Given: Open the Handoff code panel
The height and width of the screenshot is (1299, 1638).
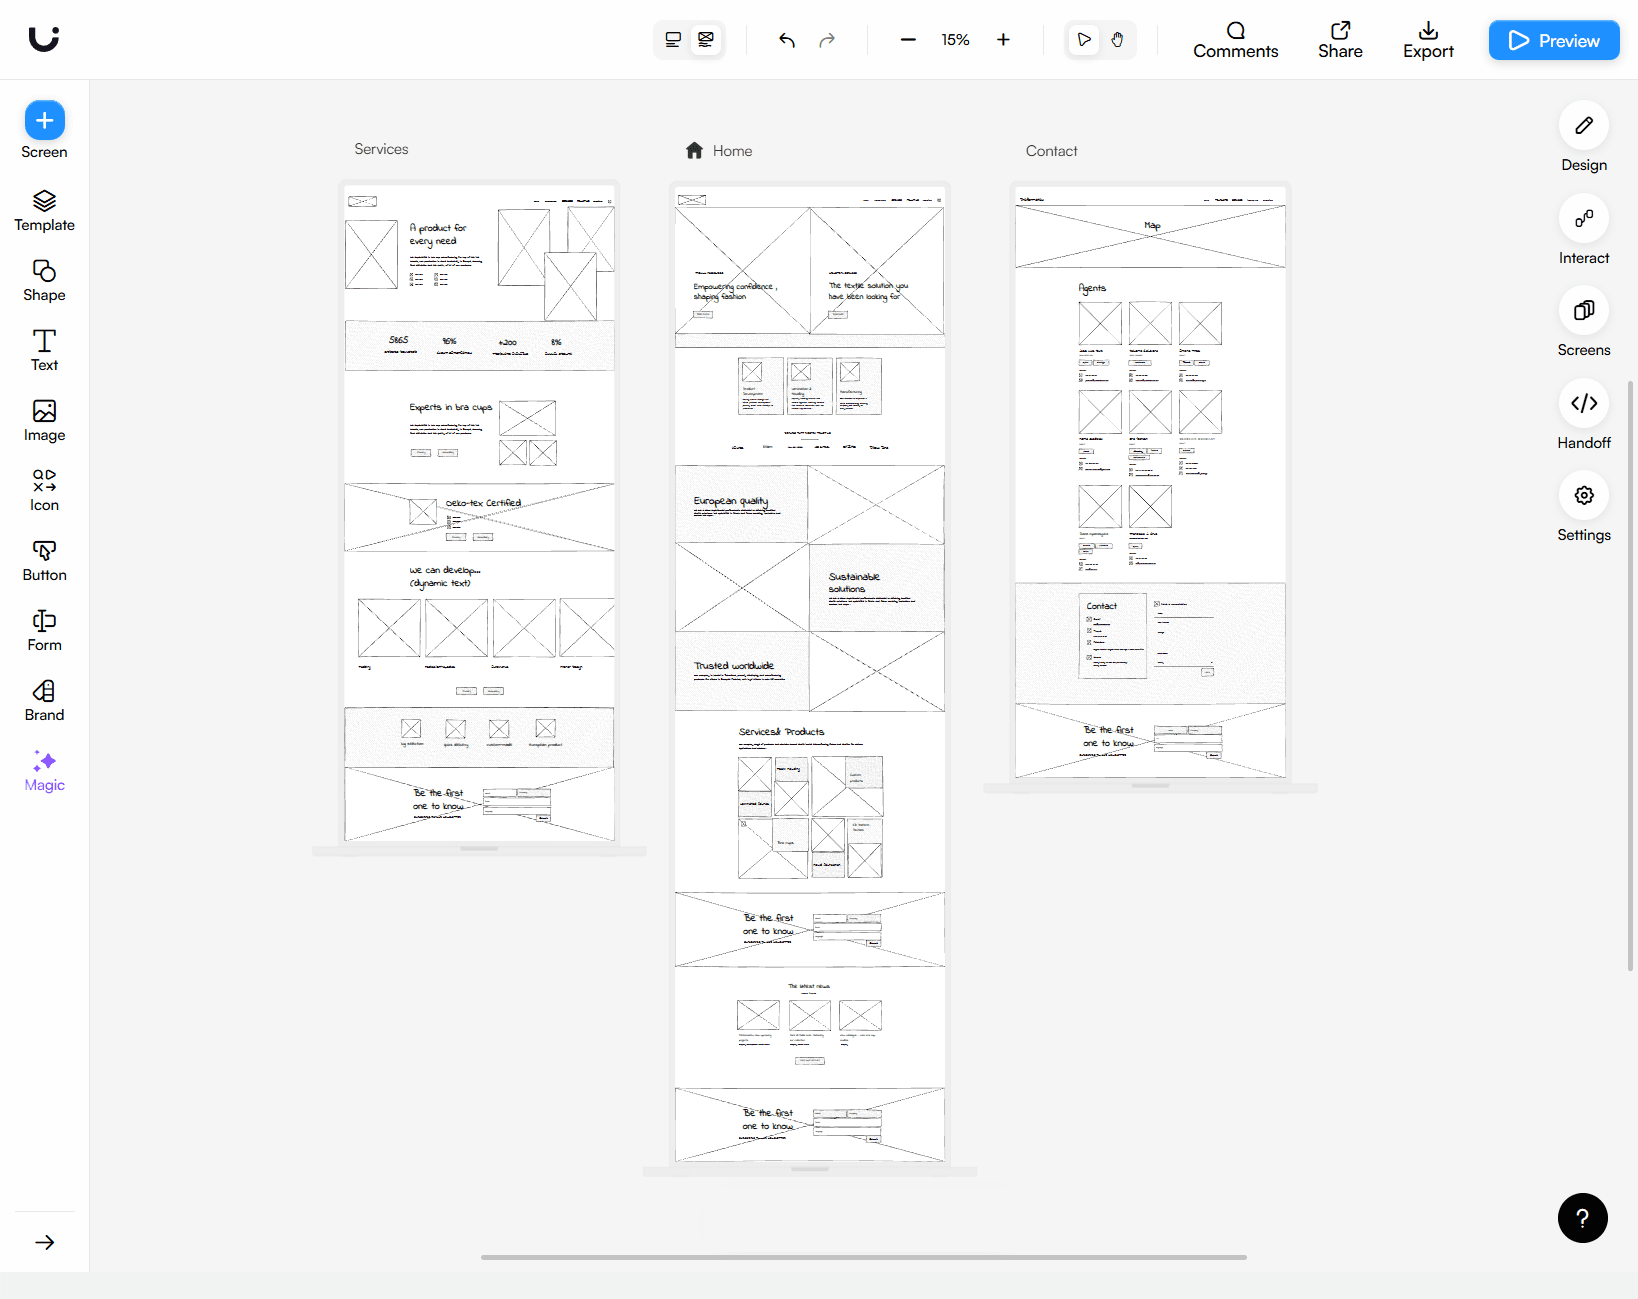Looking at the screenshot, I should pos(1583,404).
